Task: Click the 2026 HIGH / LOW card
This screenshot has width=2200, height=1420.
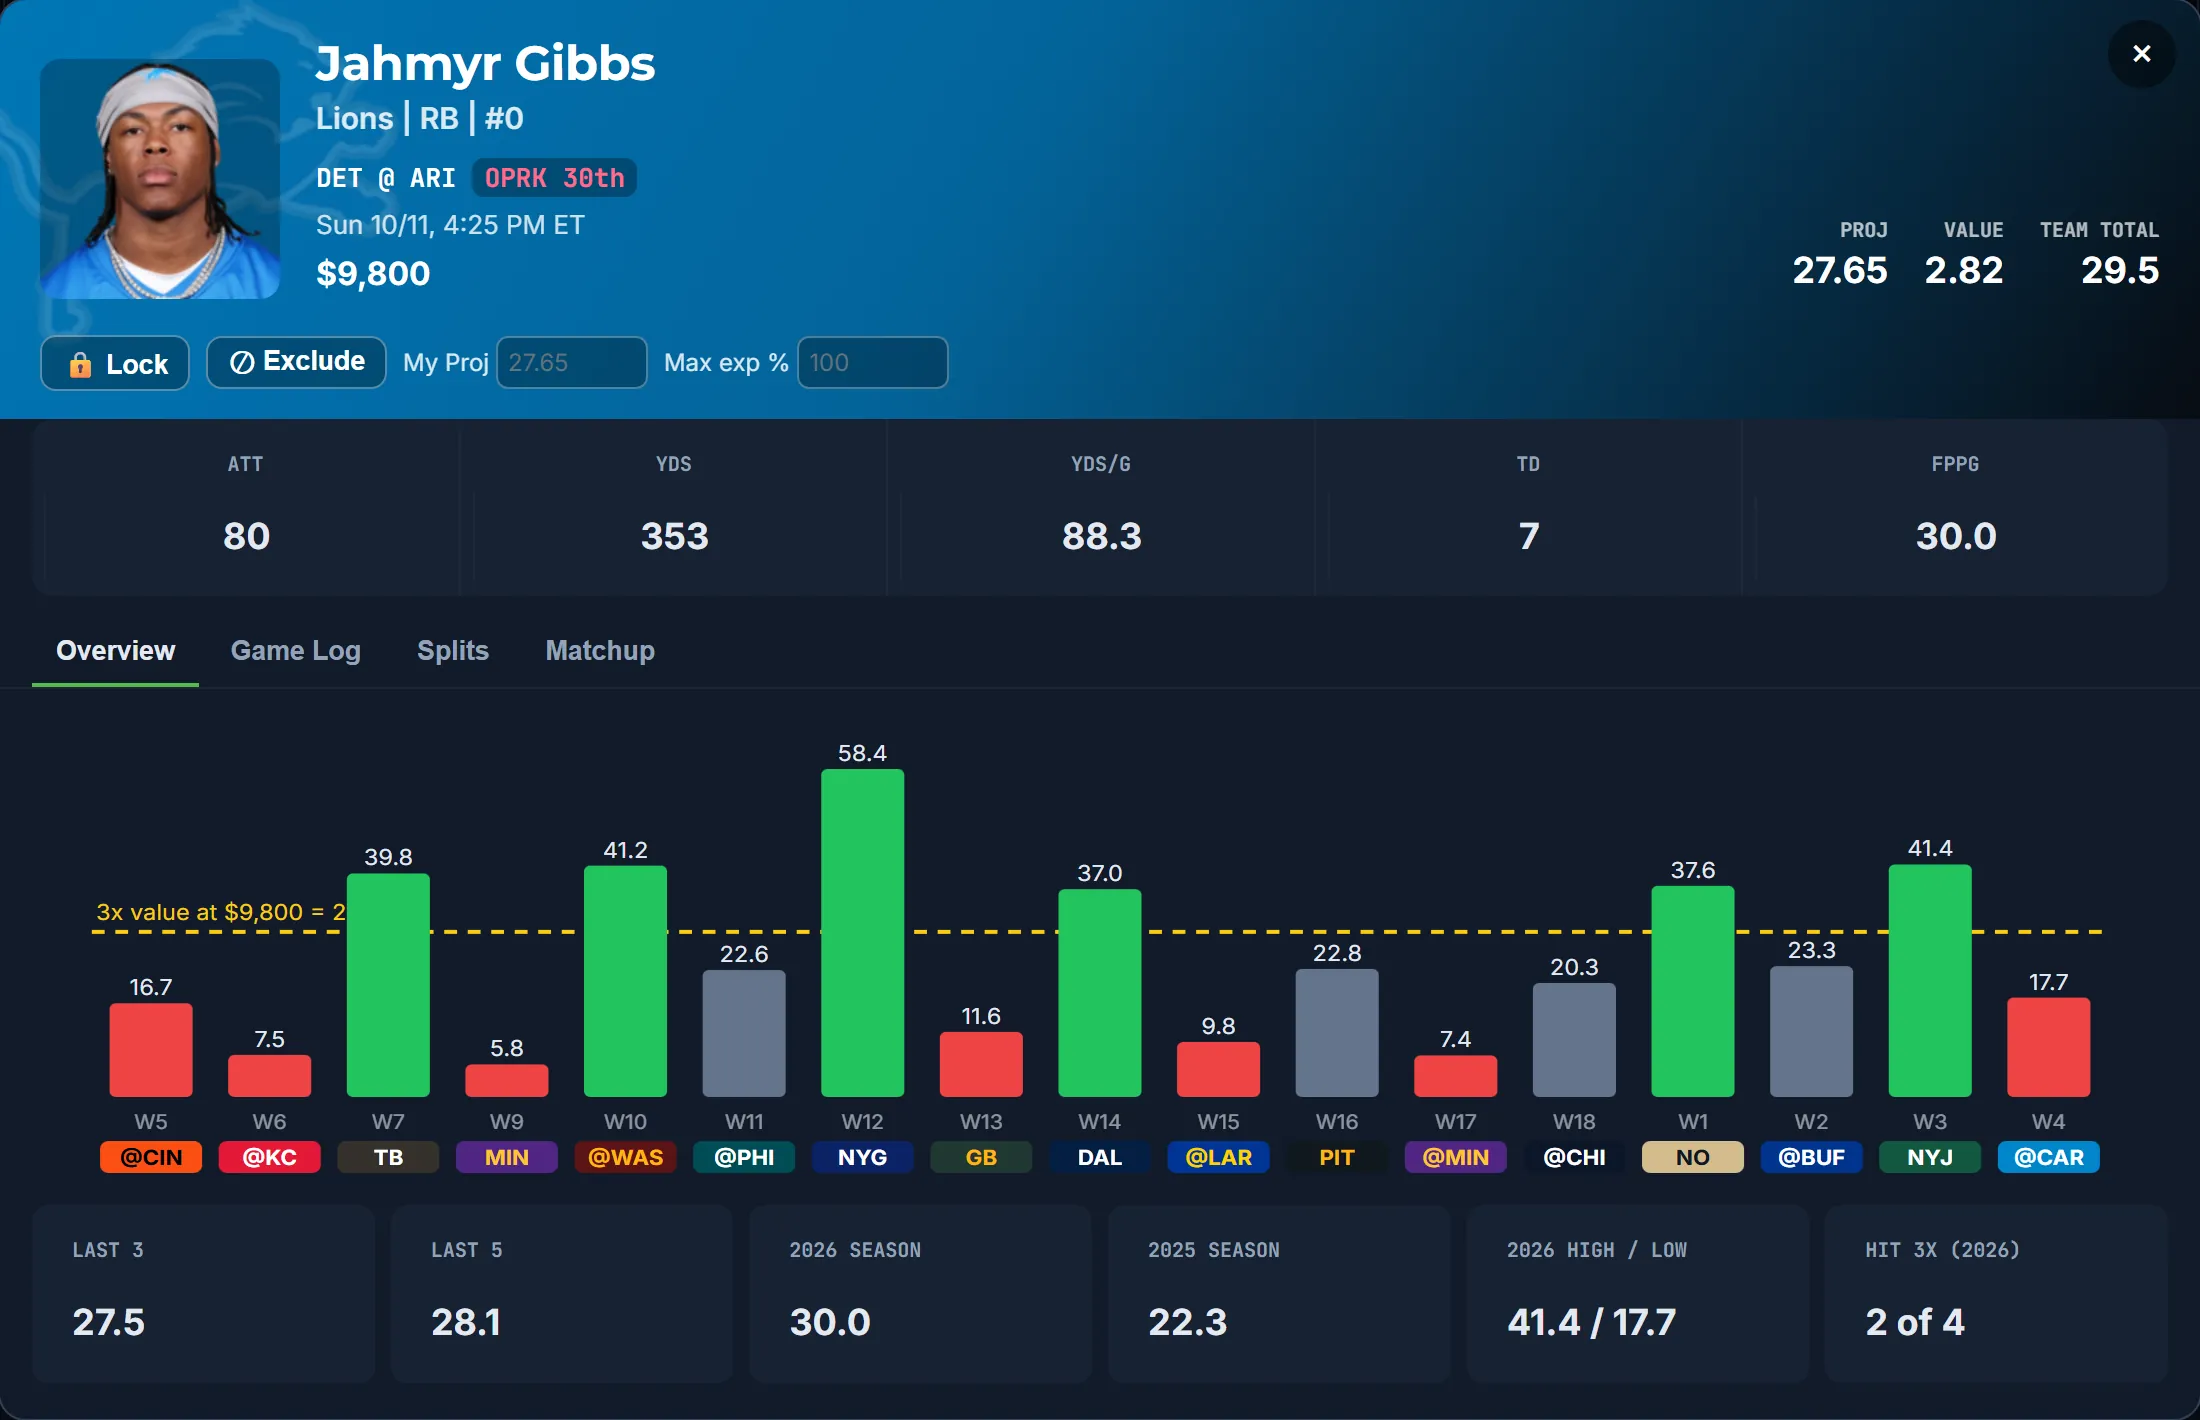Action: 1638,1294
